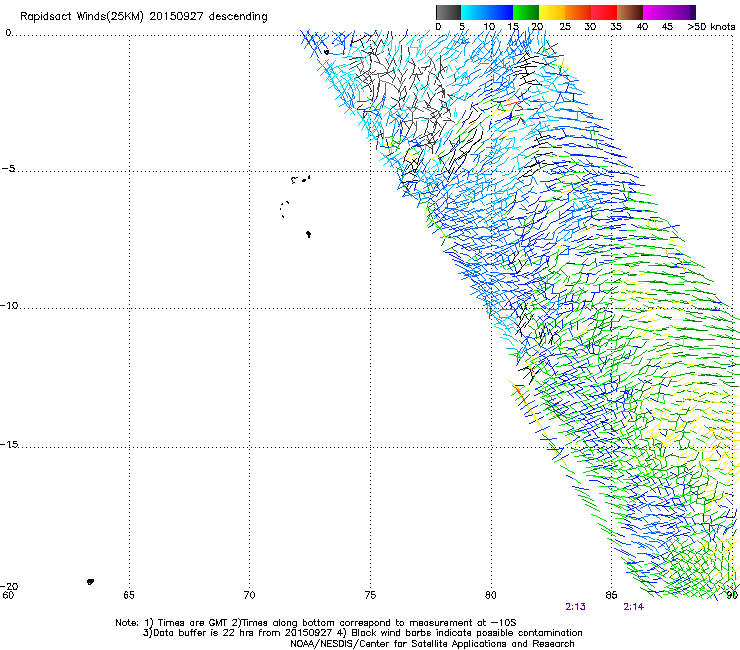Viewport: 740px width, 650px height.
Task: Click the latitude label '-15'
Action: pyautogui.click(x=9, y=444)
